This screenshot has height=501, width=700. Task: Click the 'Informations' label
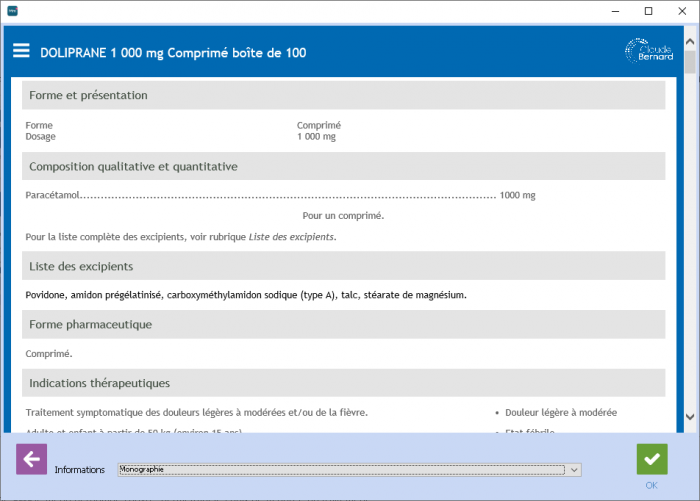(79, 470)
